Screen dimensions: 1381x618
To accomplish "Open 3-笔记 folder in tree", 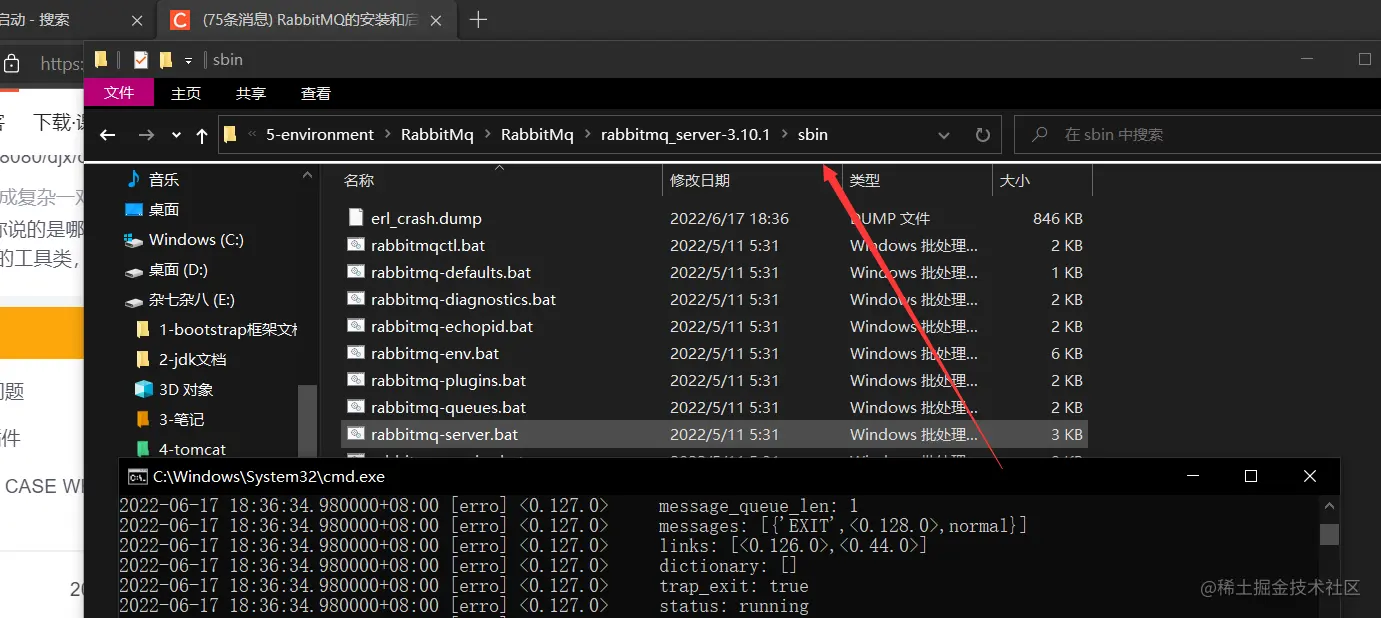I will pos(182,420).
